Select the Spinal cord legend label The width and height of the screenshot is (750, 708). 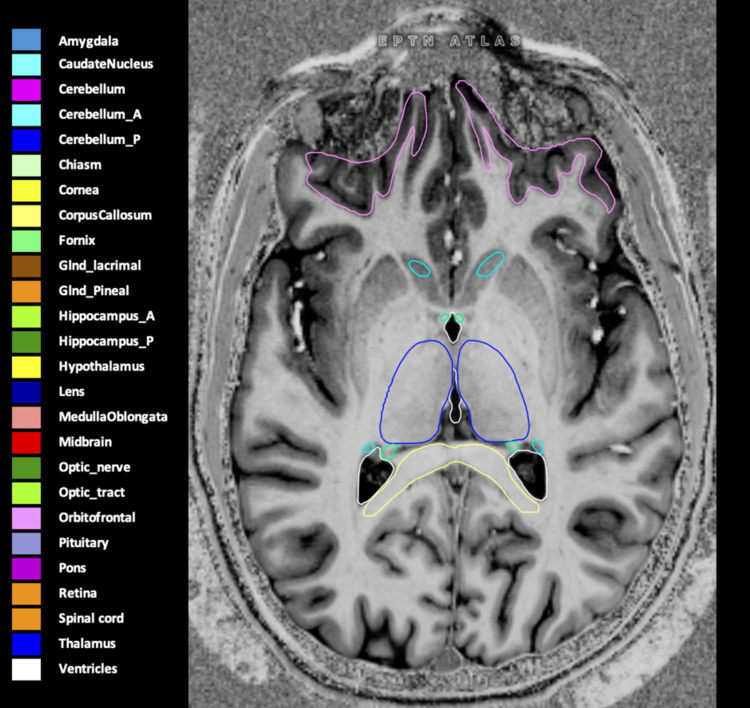tap(91, 619)
